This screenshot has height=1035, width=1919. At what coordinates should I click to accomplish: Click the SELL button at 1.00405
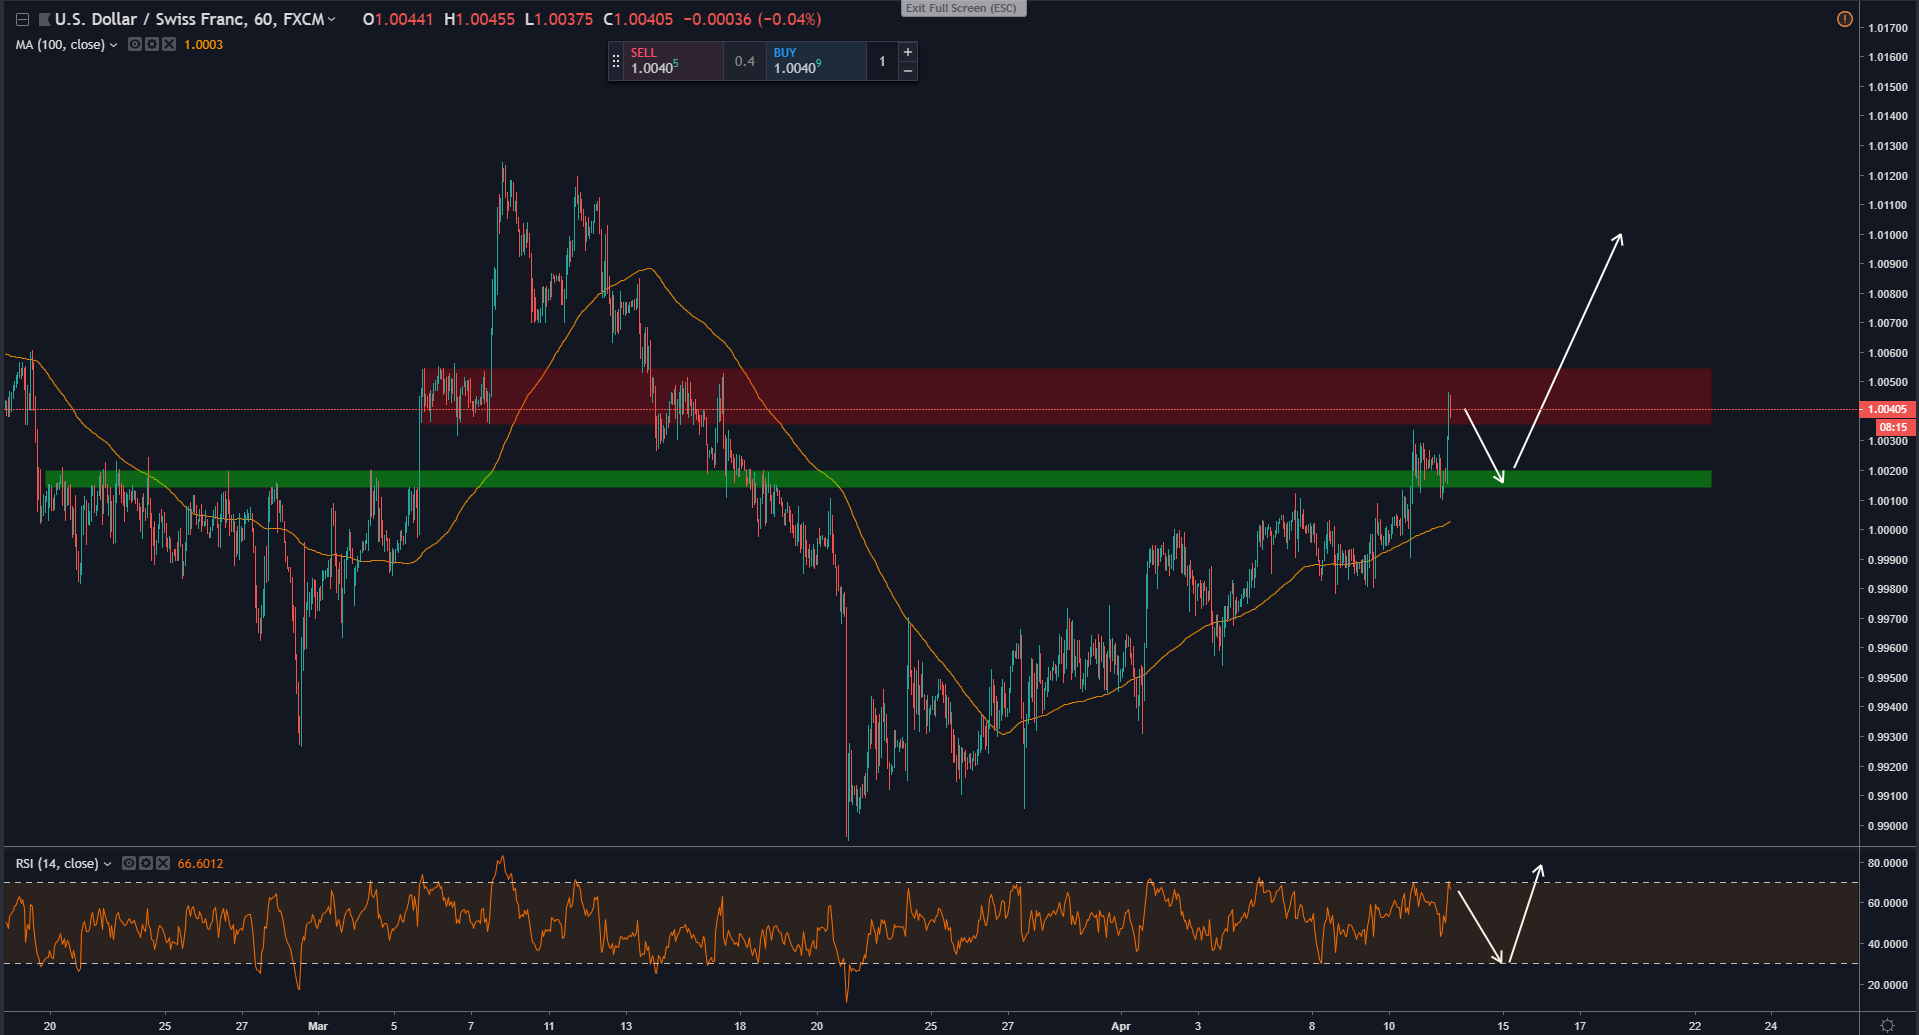click(x=673, y=61)
